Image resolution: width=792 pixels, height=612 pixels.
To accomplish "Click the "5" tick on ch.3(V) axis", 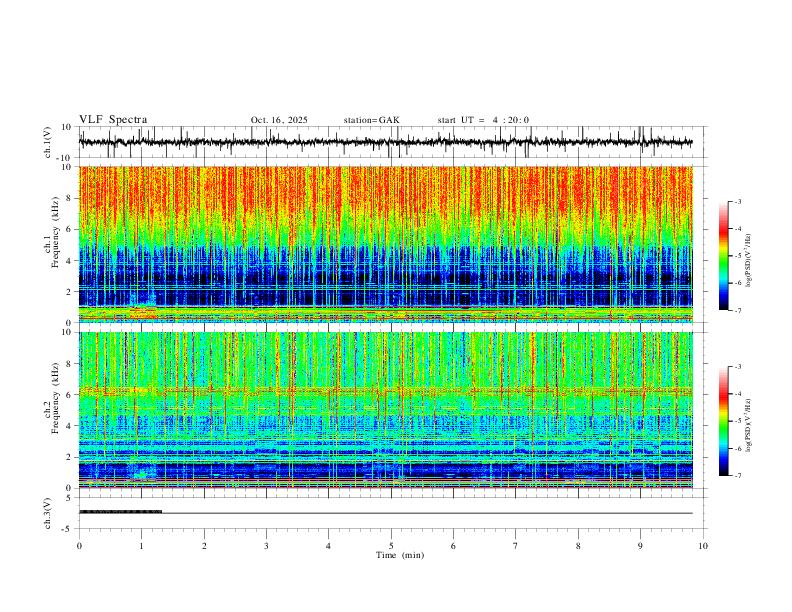I will pos(70,497).
